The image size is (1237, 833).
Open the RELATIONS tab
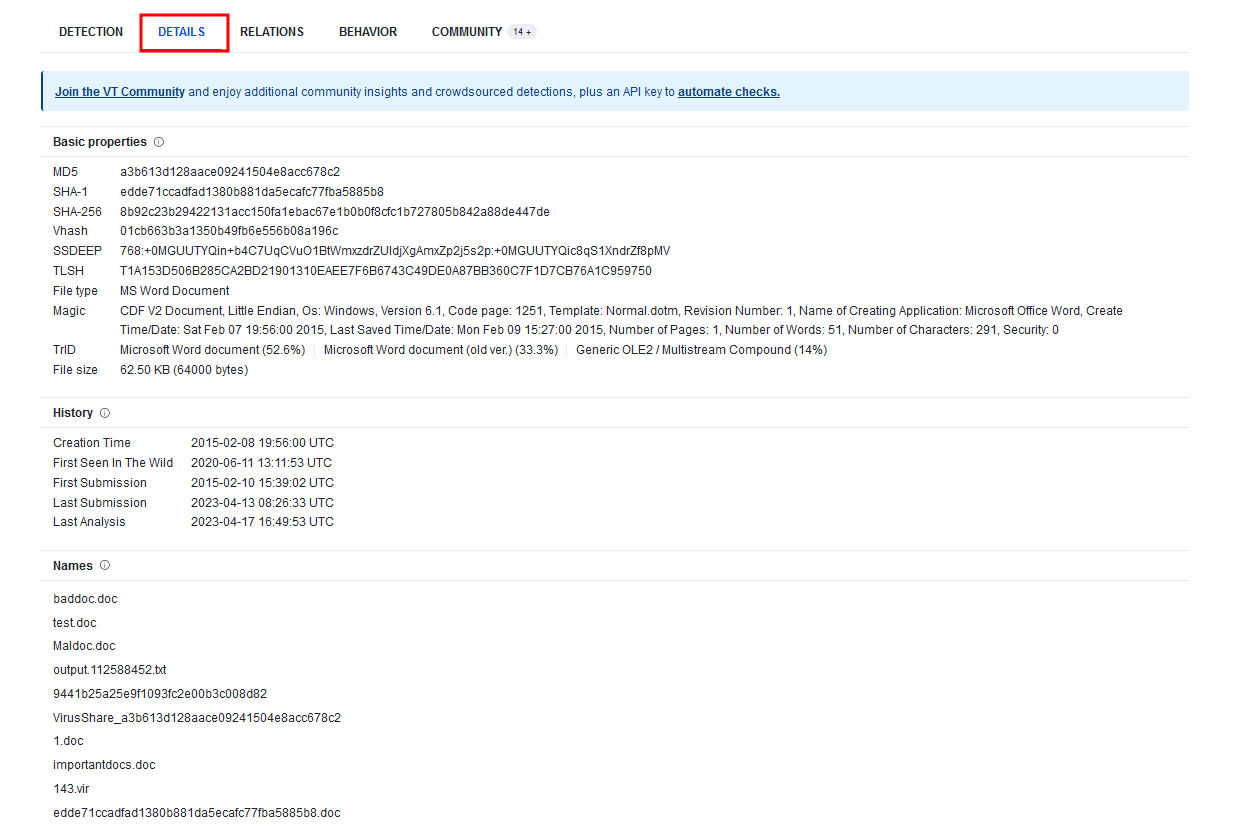pyautogui.click(x=272, y=31)
